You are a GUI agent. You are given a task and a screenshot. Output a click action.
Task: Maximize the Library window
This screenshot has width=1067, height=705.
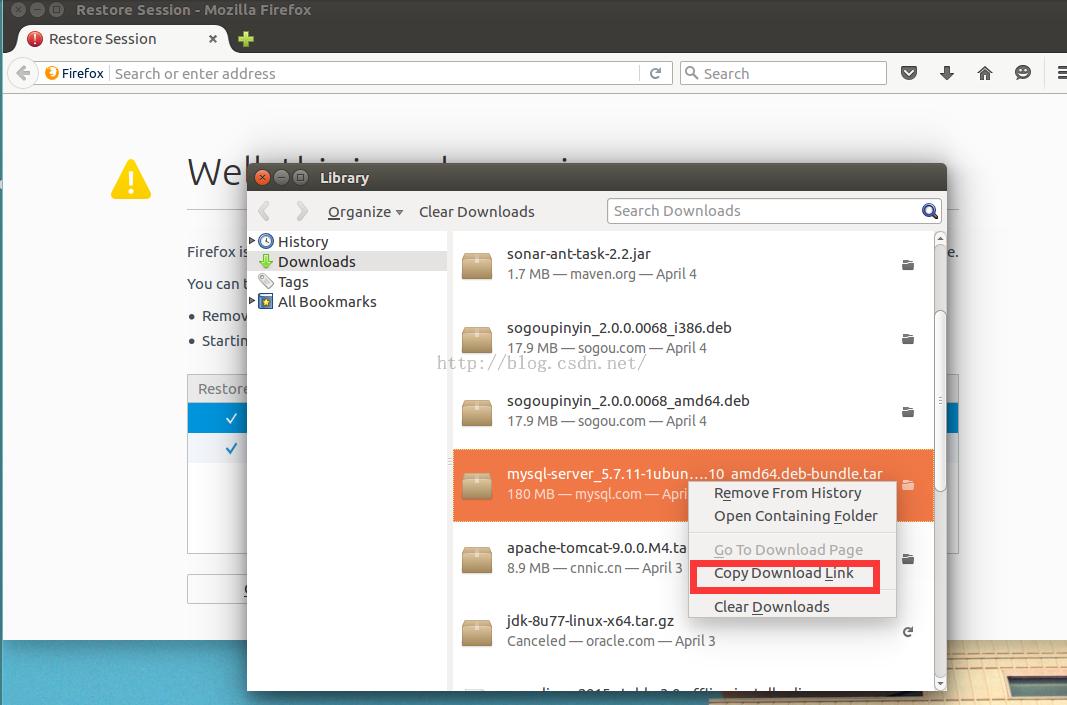point(300,178)
